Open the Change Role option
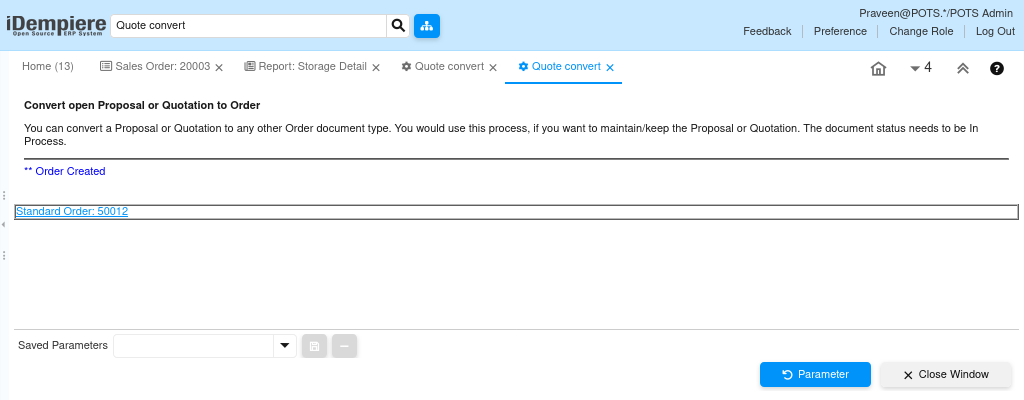The width and height of the screenshot is (1024, 400). click(921, 31)
